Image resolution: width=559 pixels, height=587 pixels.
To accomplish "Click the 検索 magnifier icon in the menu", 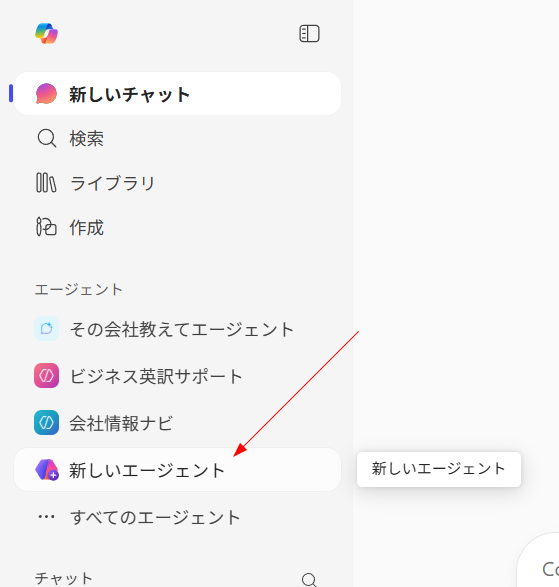I will [x=47, y=139].
